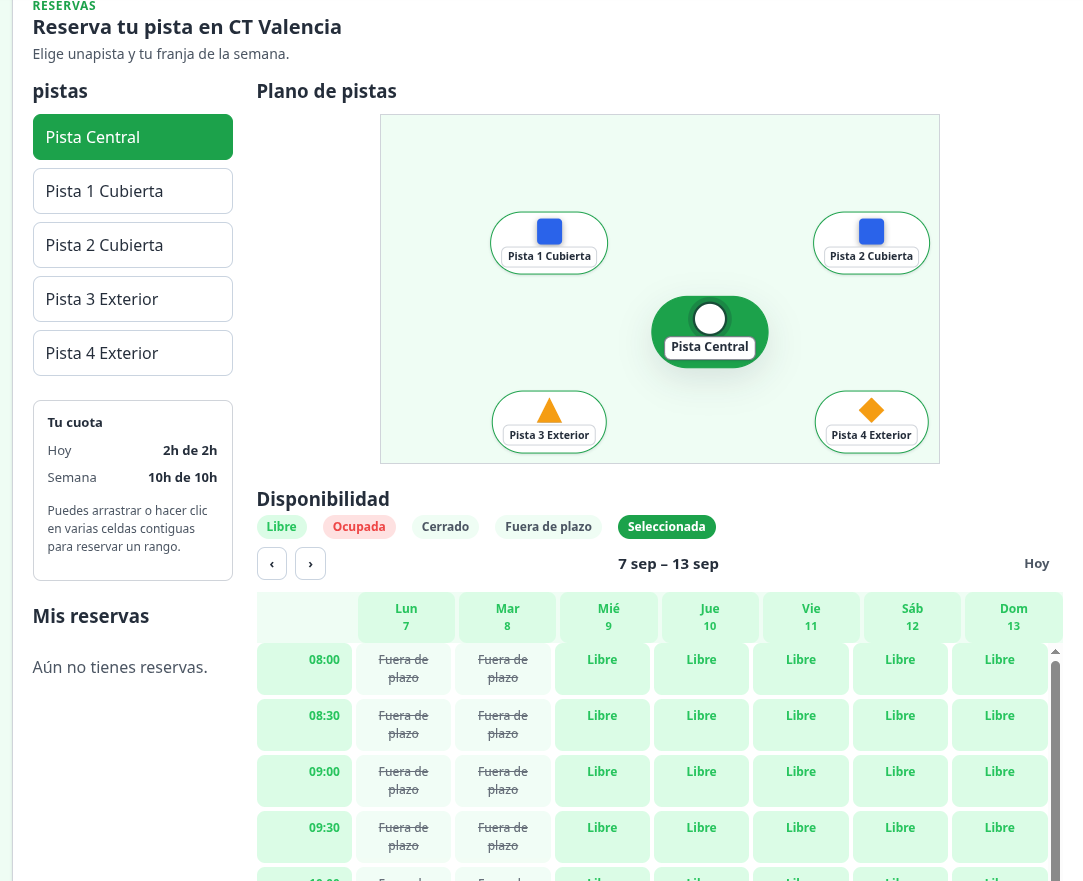This screenshot has width=1083, height=881.
Task: Click the Pista 3 Exterior map label
Action: [x=549, y=435]
